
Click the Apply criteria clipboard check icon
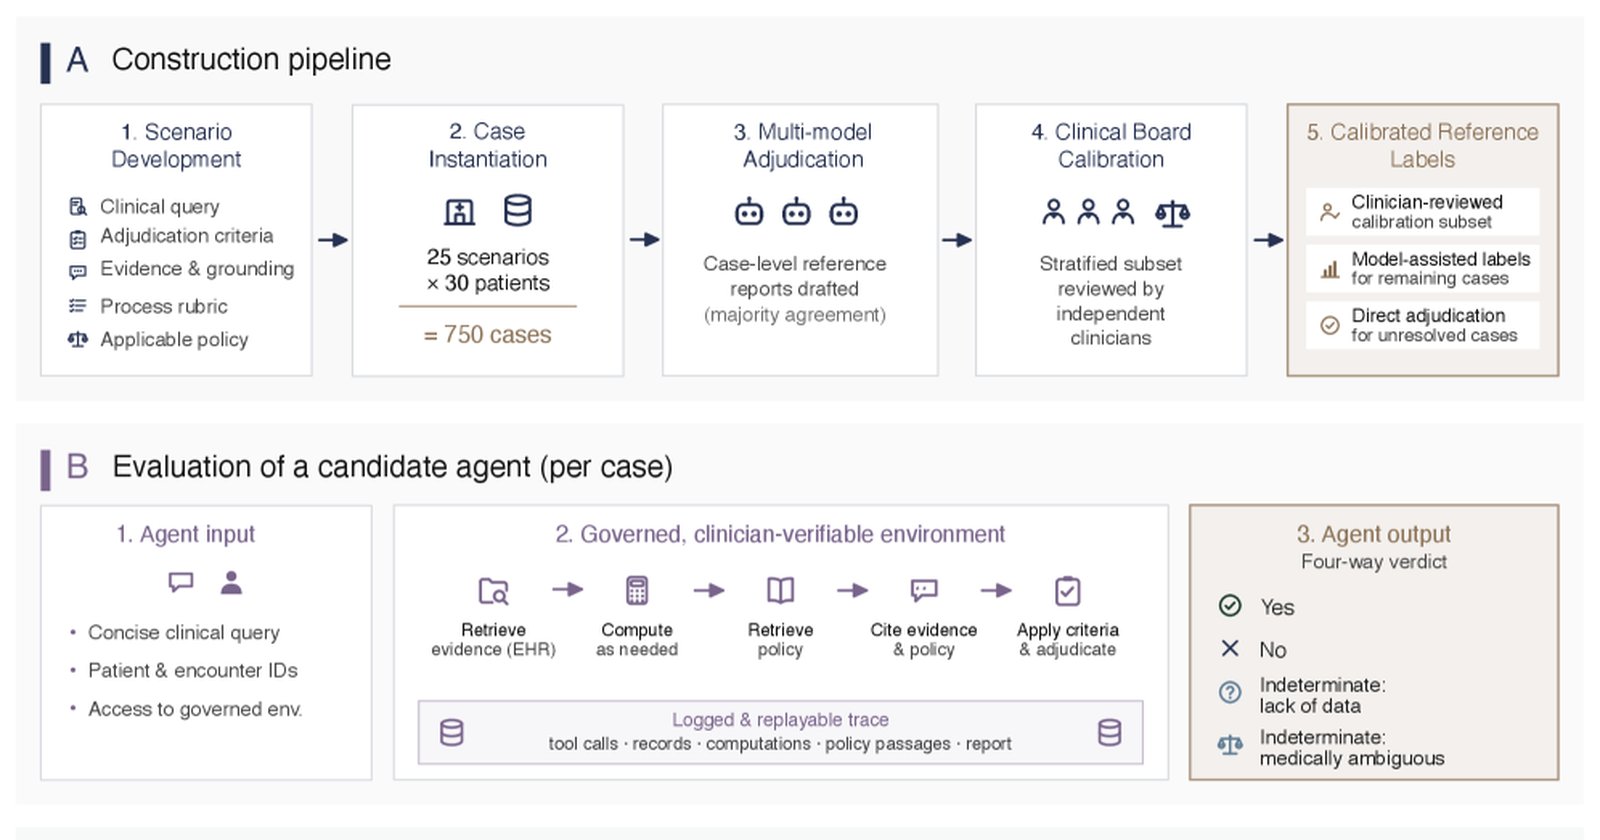coord(1068,591)
